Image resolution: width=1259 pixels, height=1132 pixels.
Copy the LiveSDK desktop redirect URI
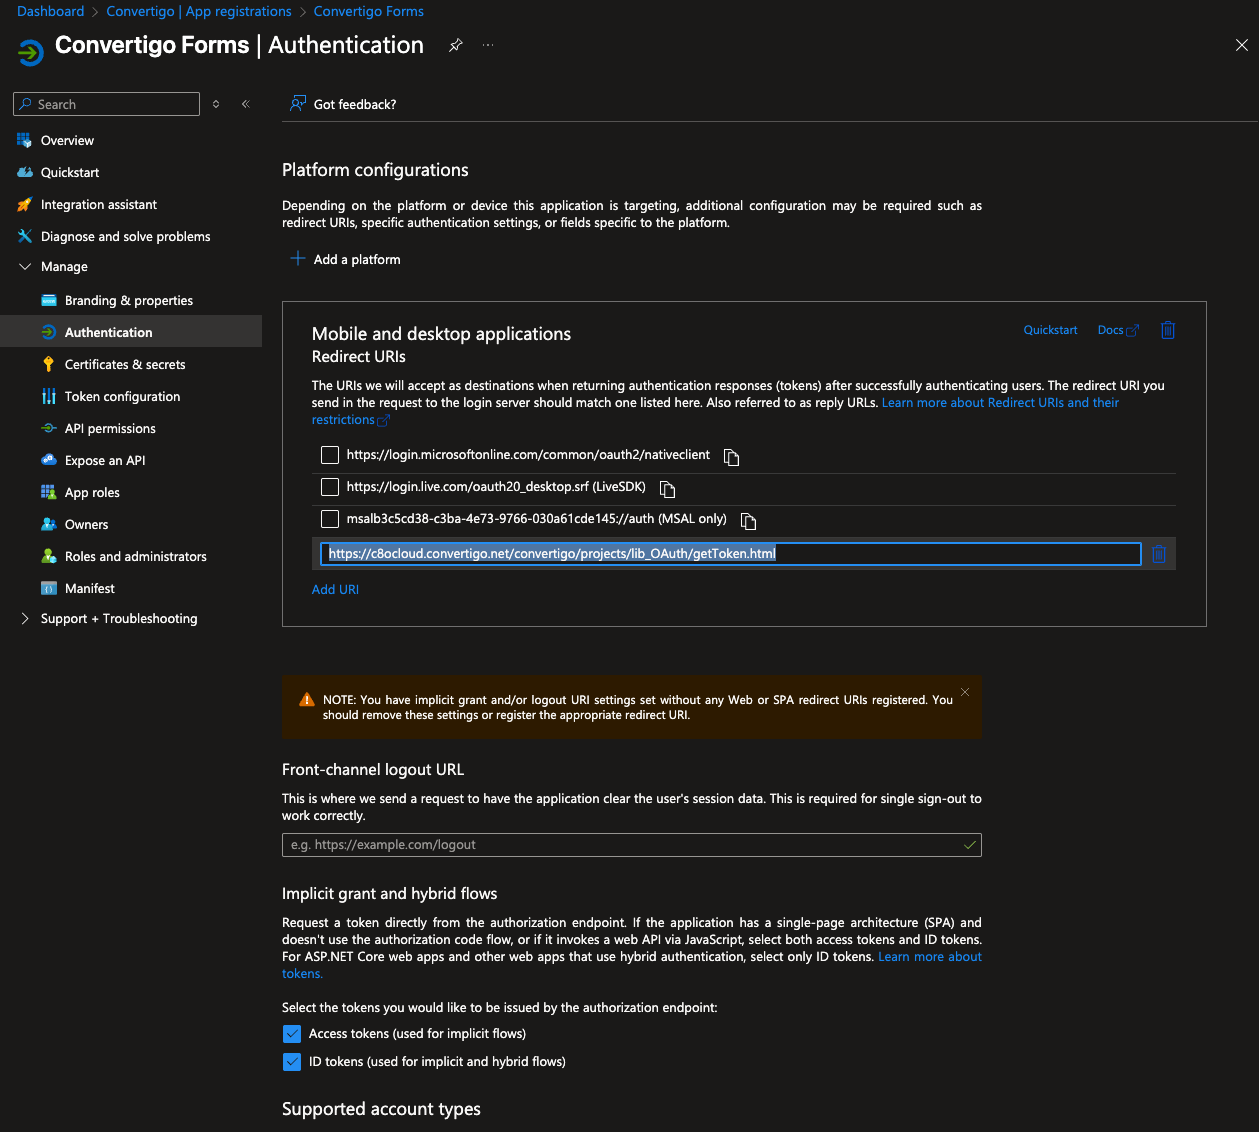pos(668,489)
